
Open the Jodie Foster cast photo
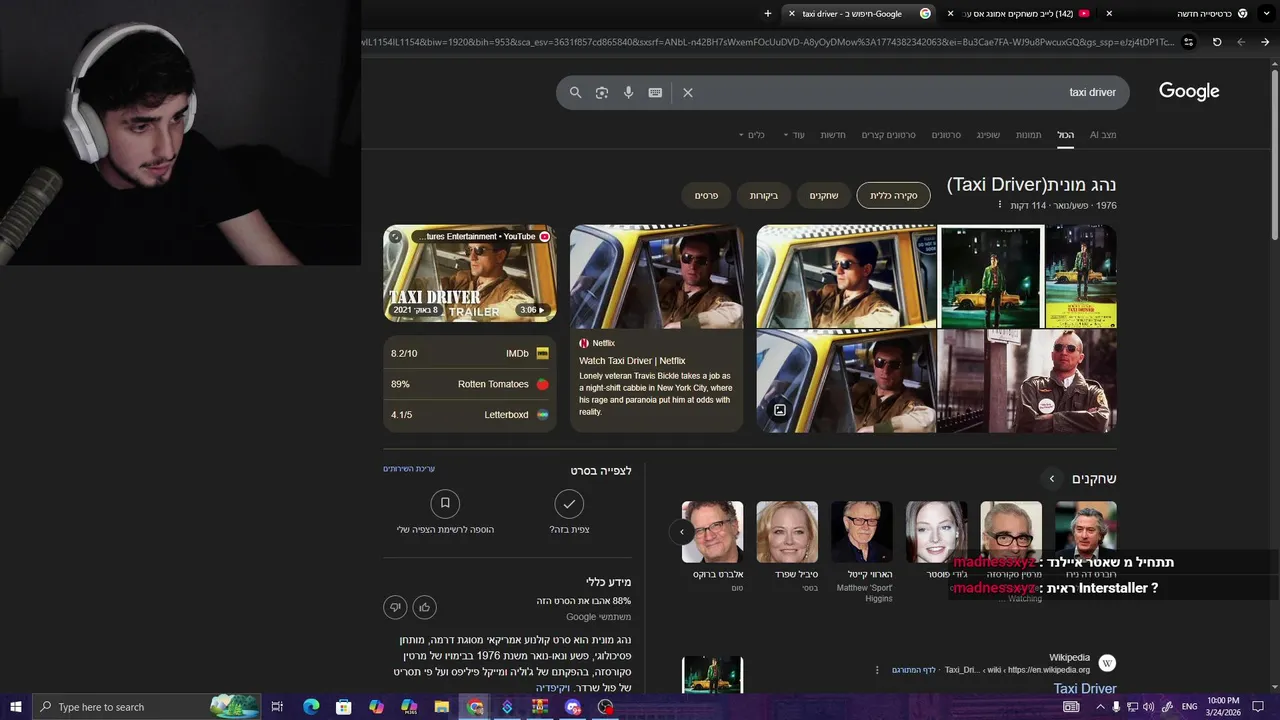point(937,532)
